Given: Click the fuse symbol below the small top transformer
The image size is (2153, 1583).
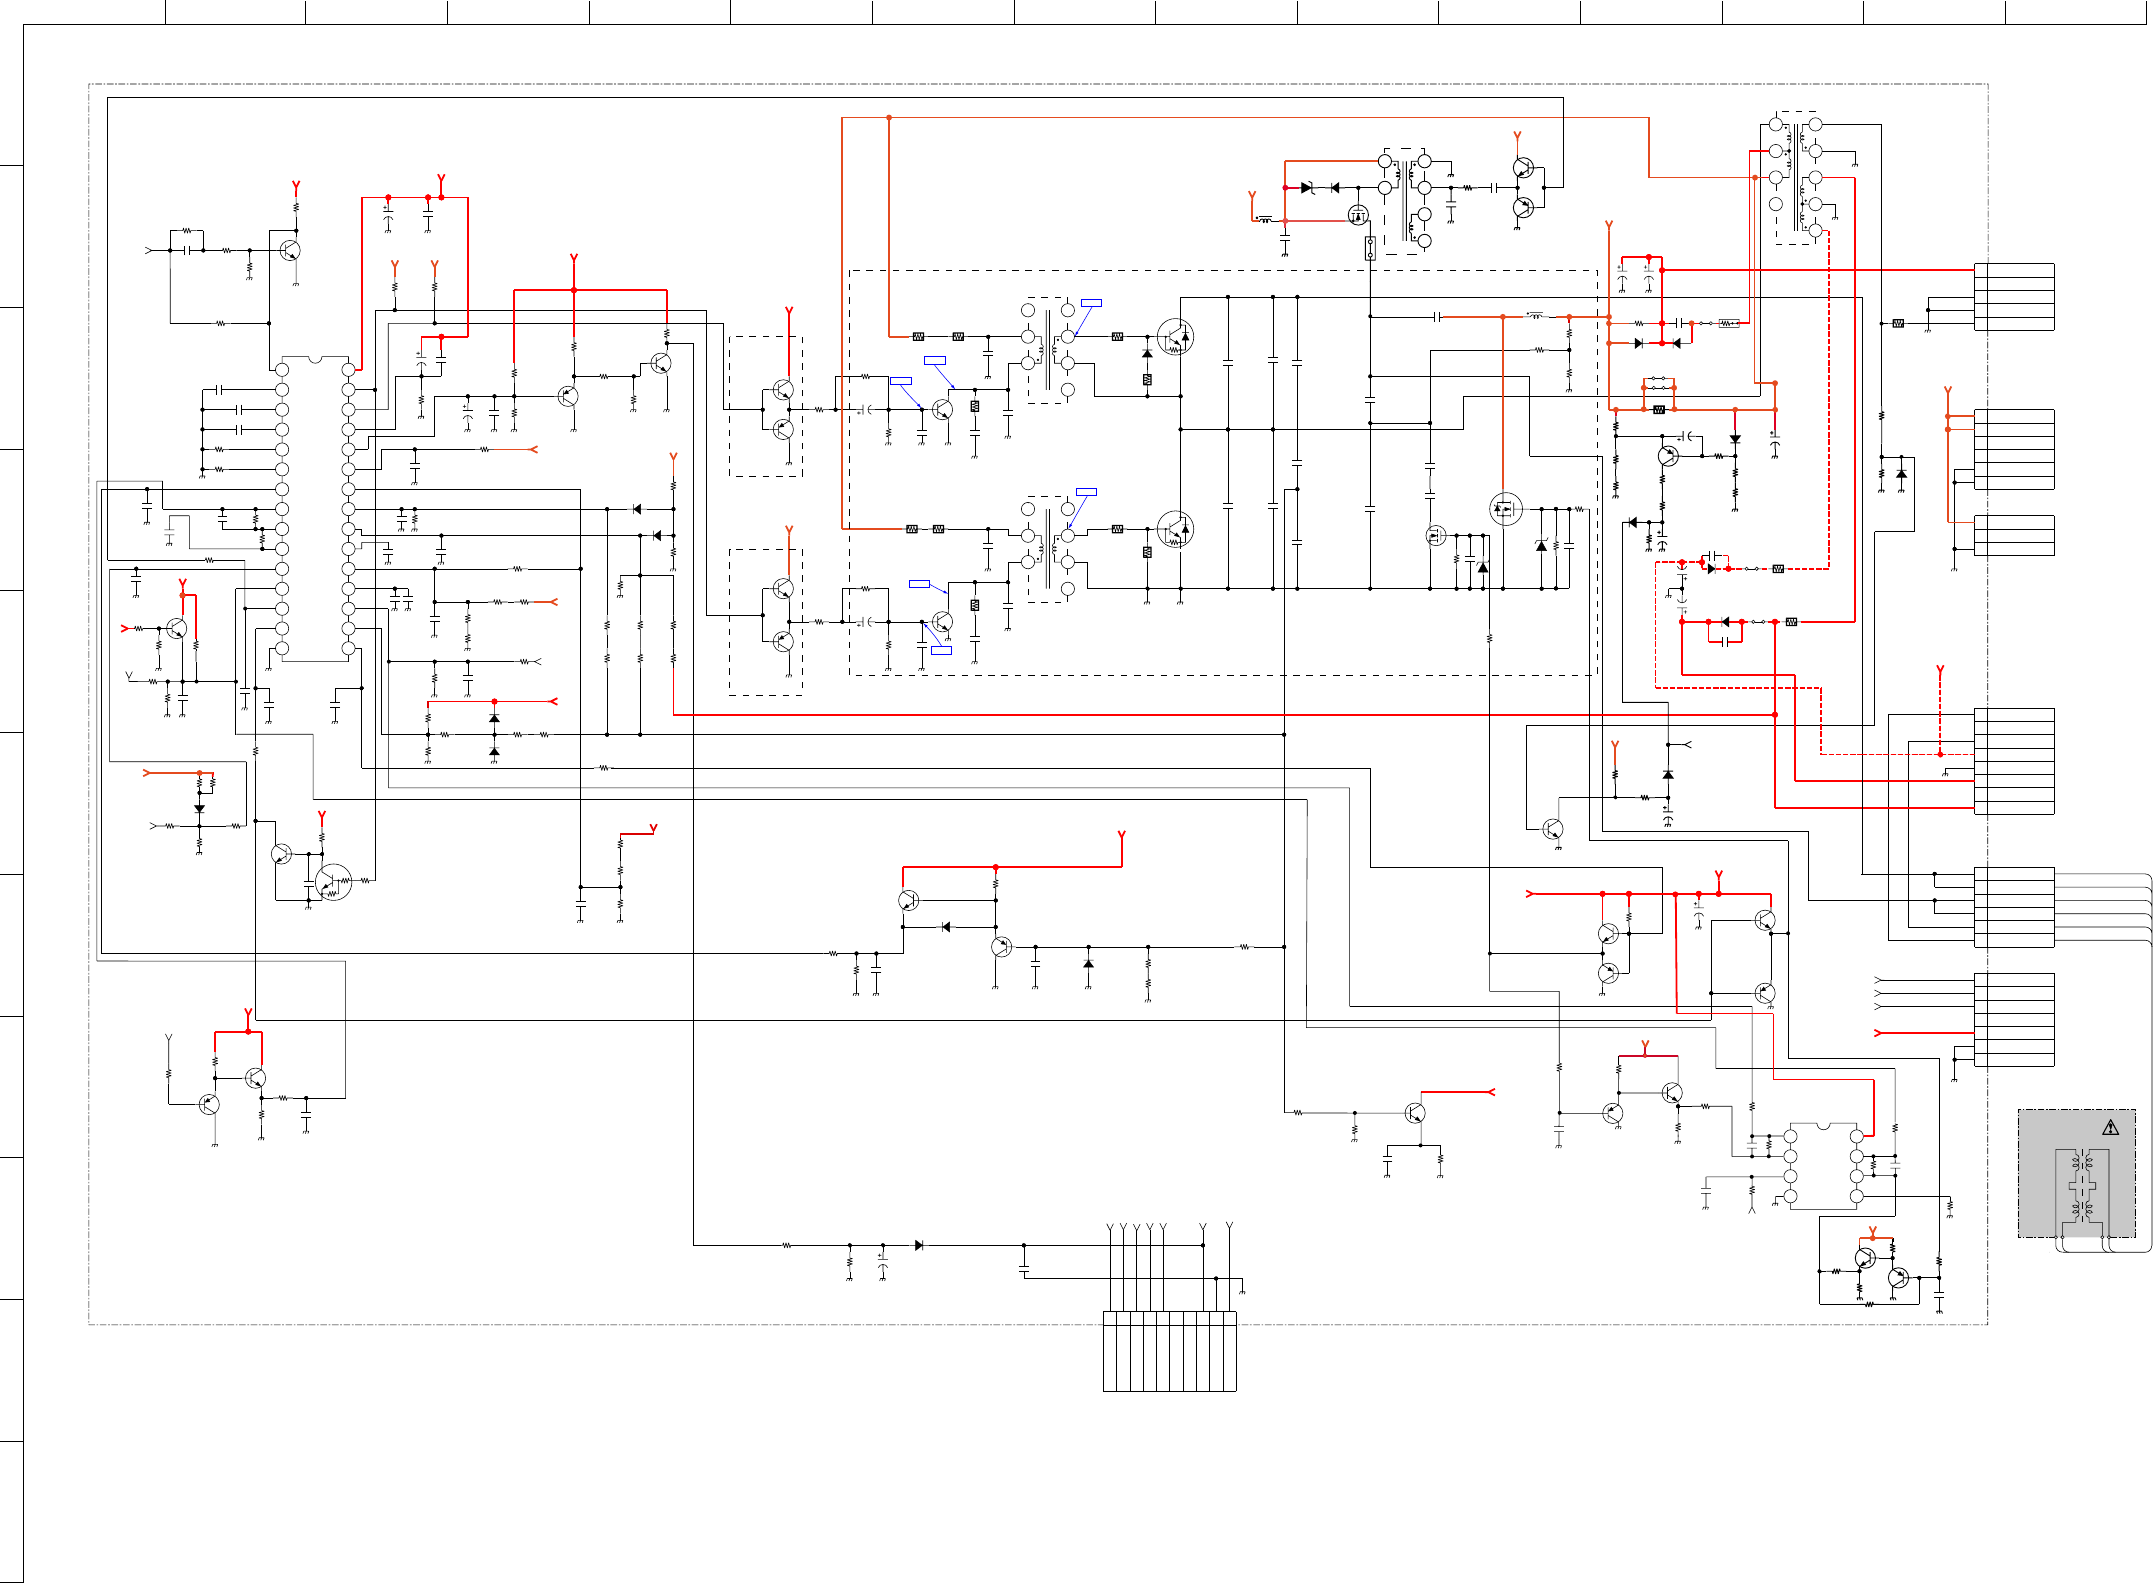Looking at the screenshot, I should (x=1370, y=248).
